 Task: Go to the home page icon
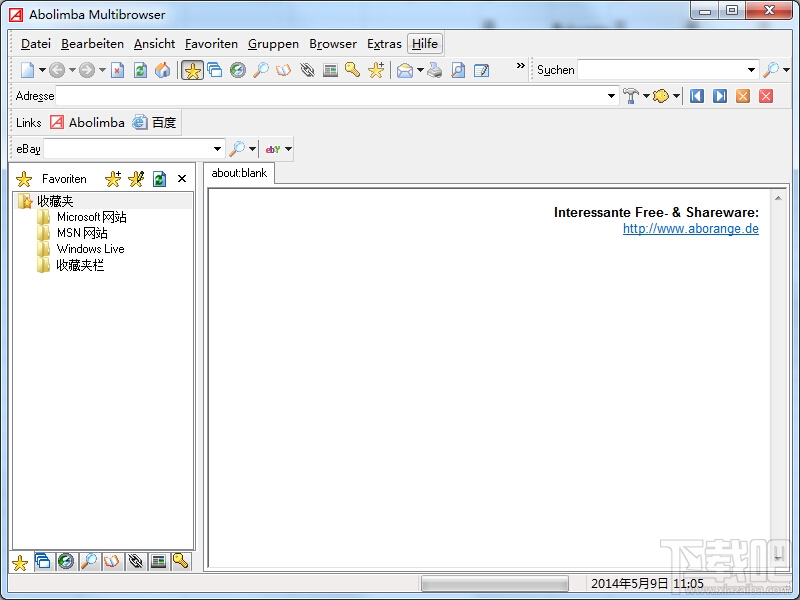(163, 70)
